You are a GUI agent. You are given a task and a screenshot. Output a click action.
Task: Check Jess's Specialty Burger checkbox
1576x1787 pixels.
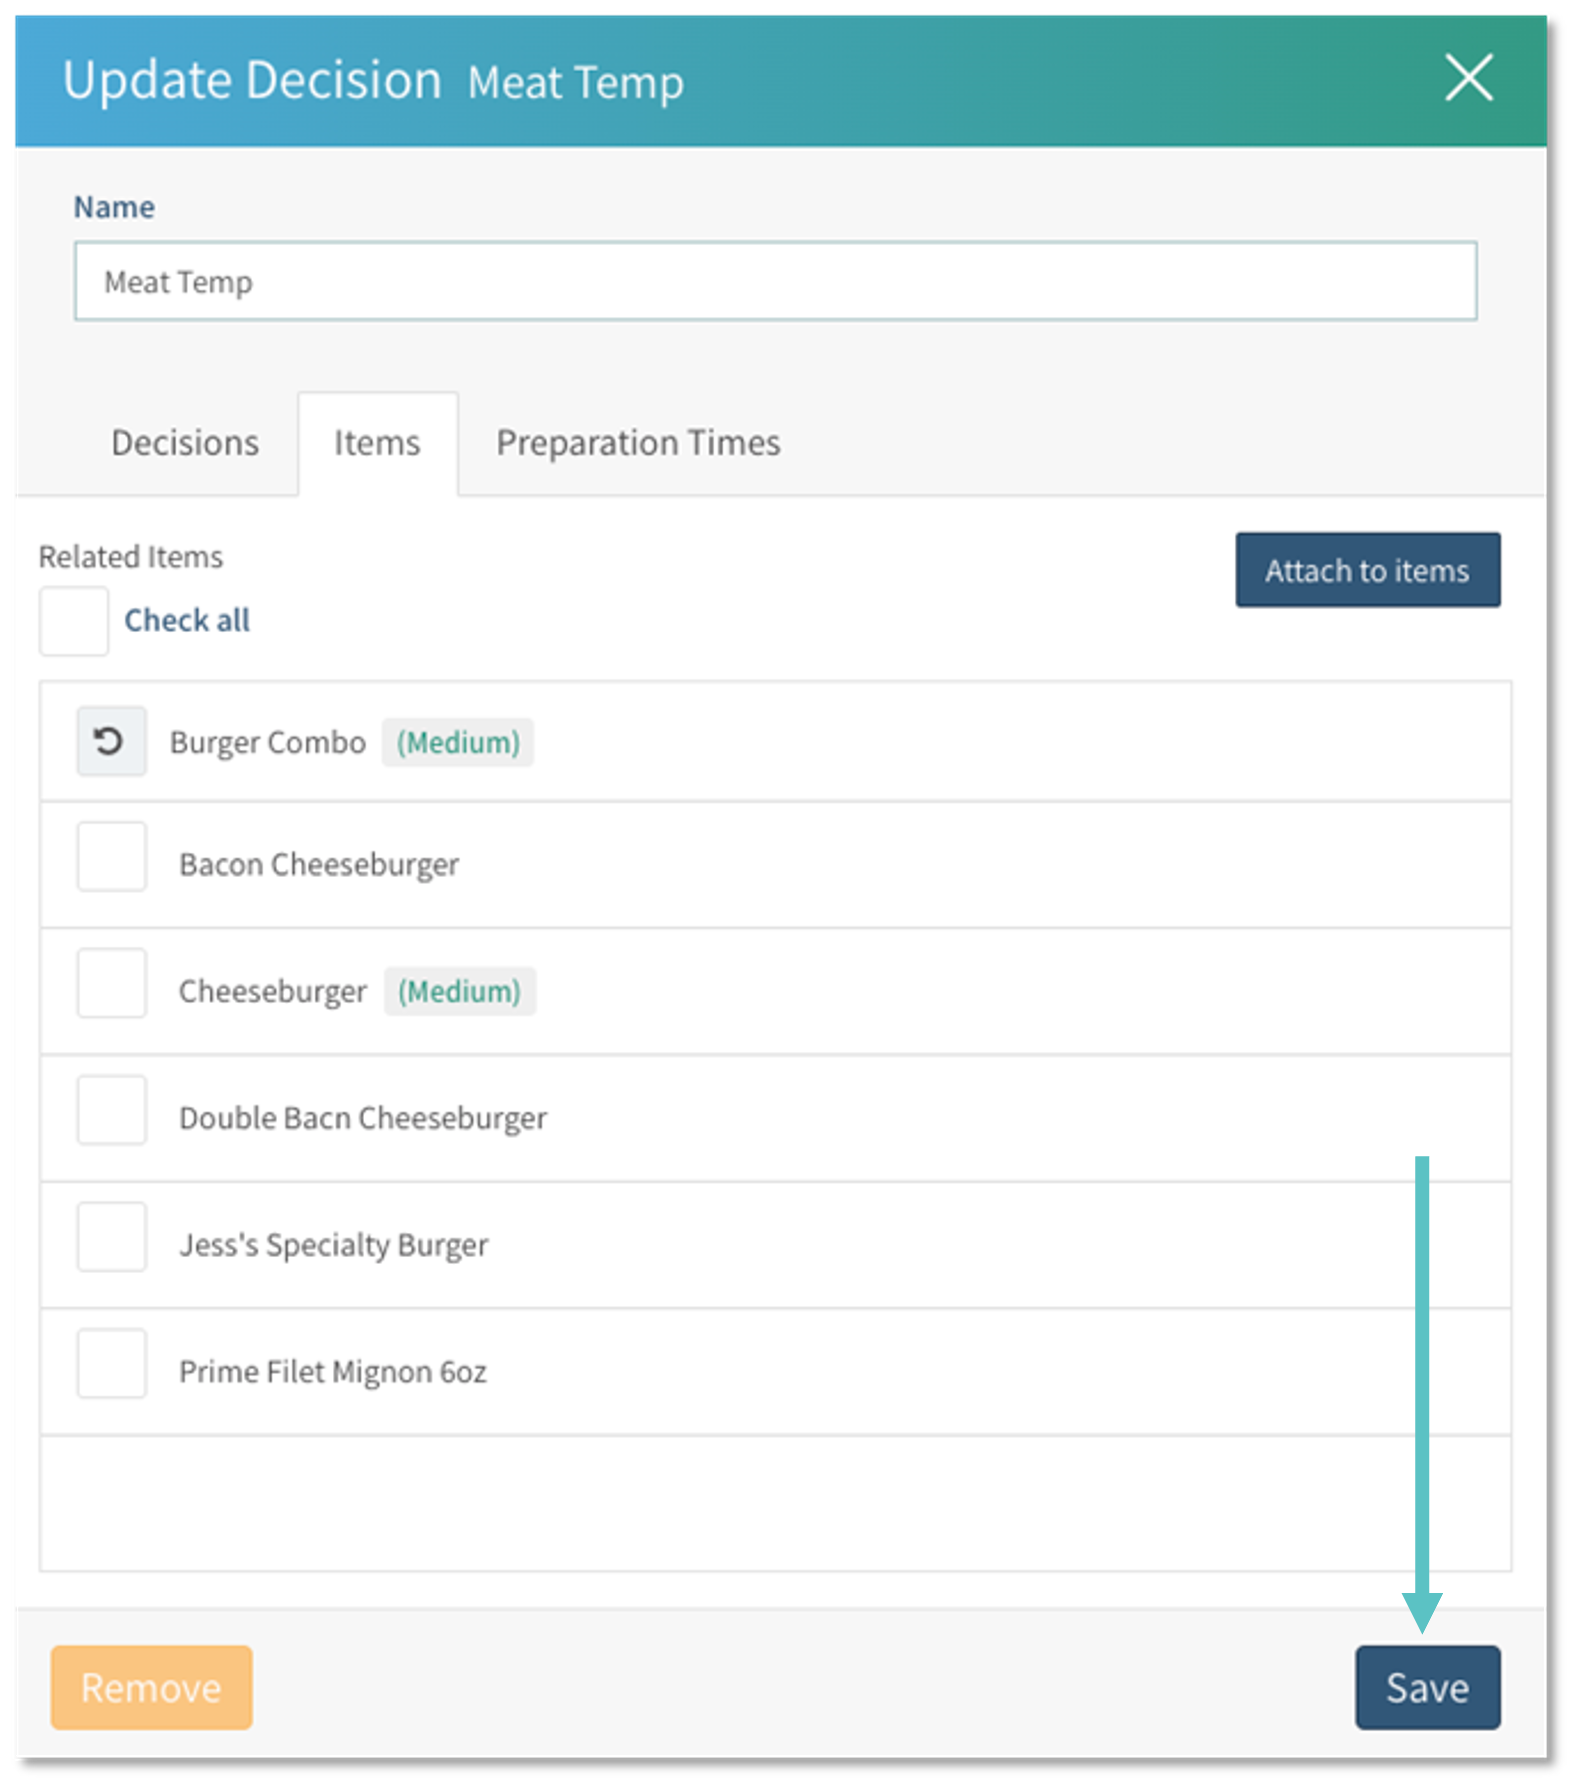click(x=112, y=1237)
